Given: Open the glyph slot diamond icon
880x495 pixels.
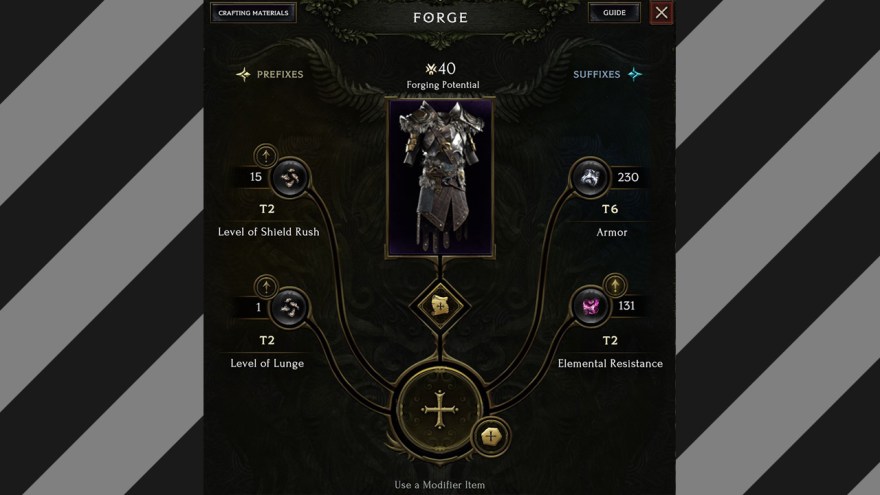Looking at the screenshot, I should point(440,306).
